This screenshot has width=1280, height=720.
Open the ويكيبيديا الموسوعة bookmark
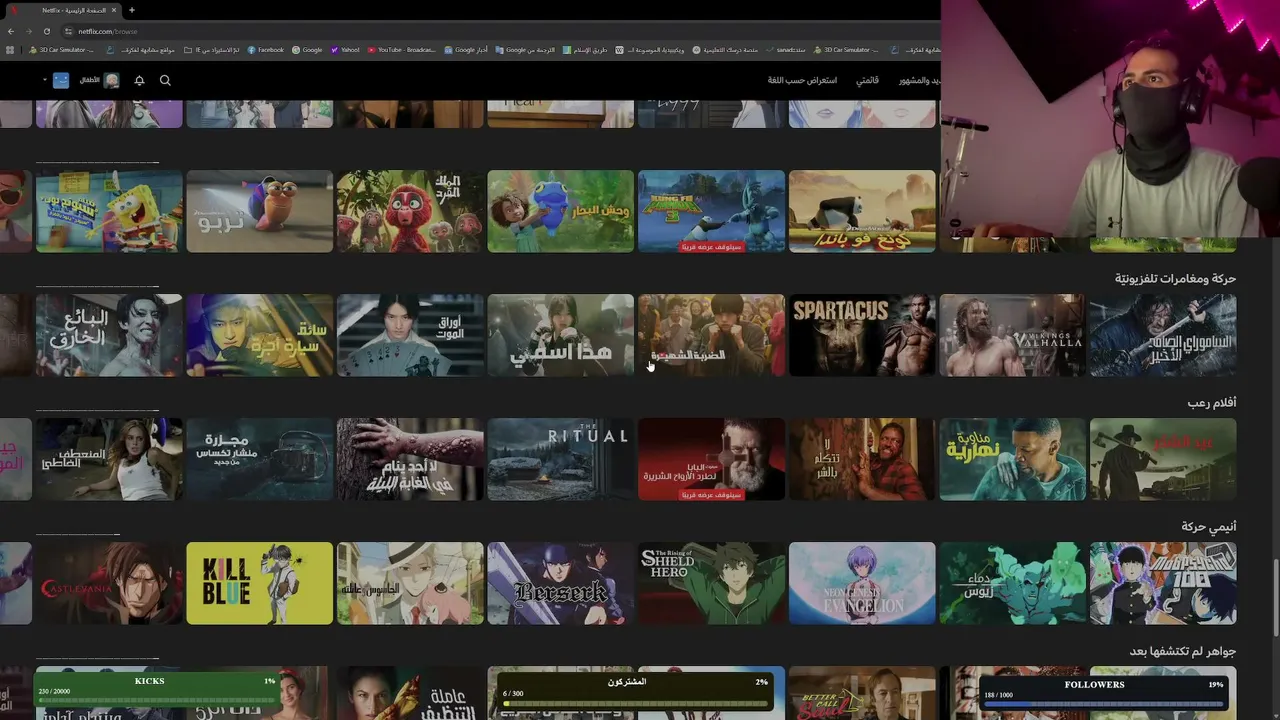click(x=650, y=50)
